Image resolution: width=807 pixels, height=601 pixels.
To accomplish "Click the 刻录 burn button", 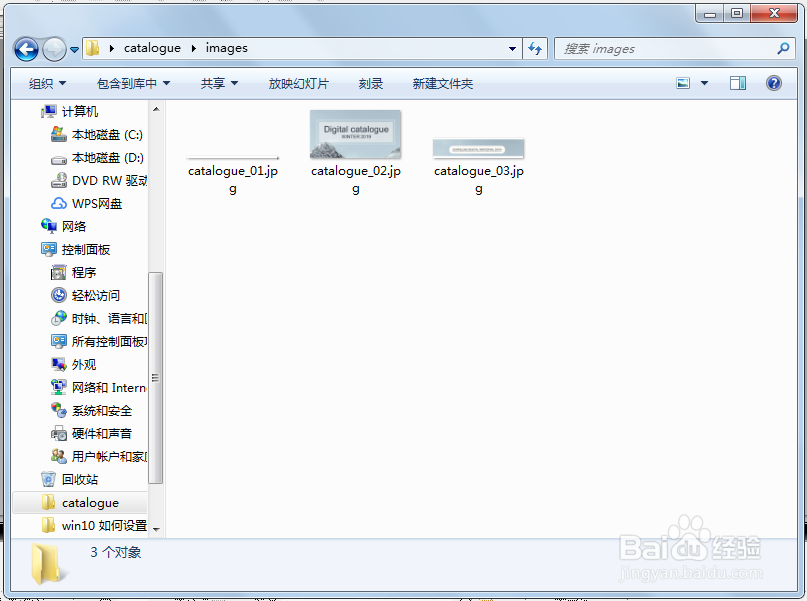I will (371, 83).
